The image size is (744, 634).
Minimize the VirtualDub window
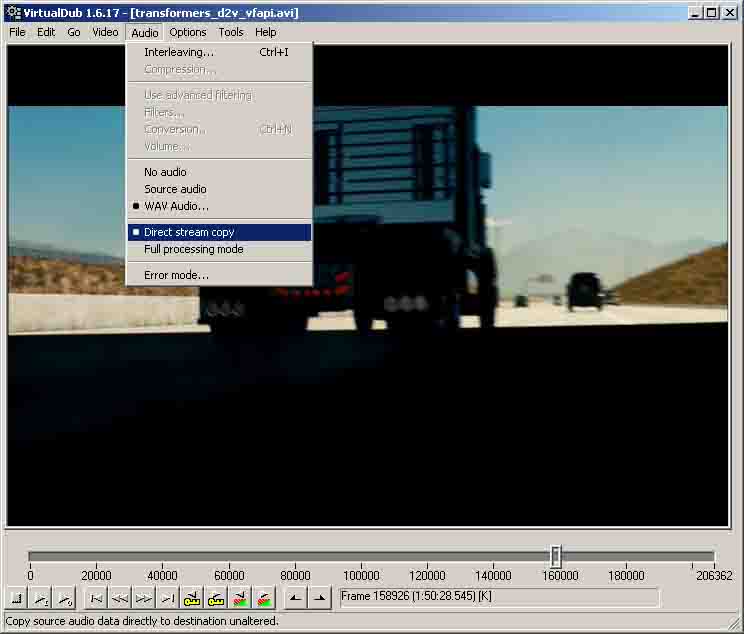[x=695, y=13]
